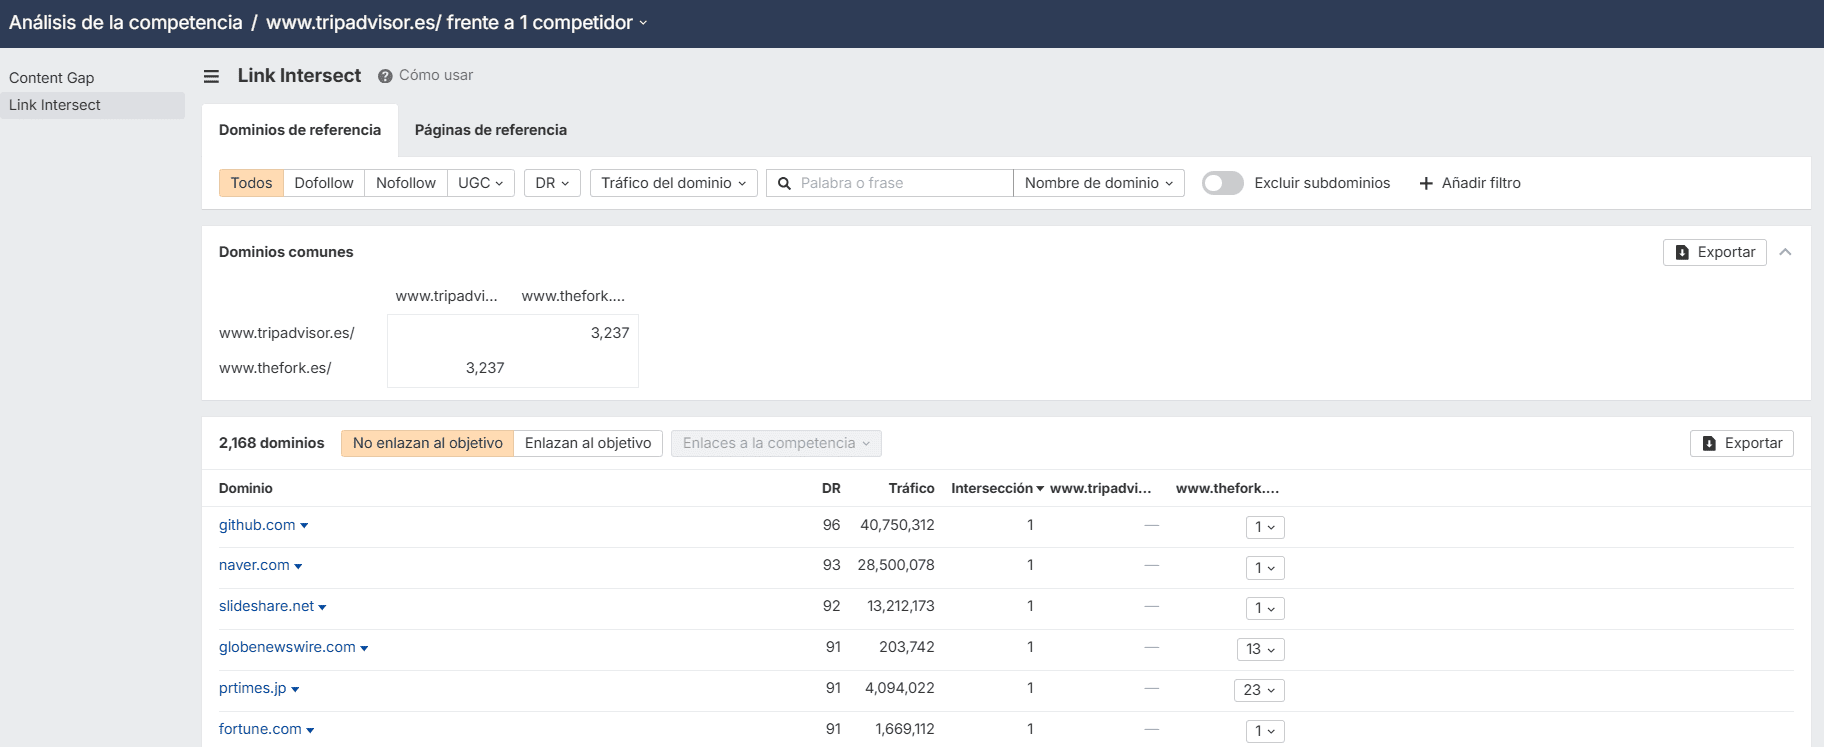Click naver.com traffic value 28,500,078
Image resolution: width=1824 pixels, height=747 pixels.
(x=896, y=565)
